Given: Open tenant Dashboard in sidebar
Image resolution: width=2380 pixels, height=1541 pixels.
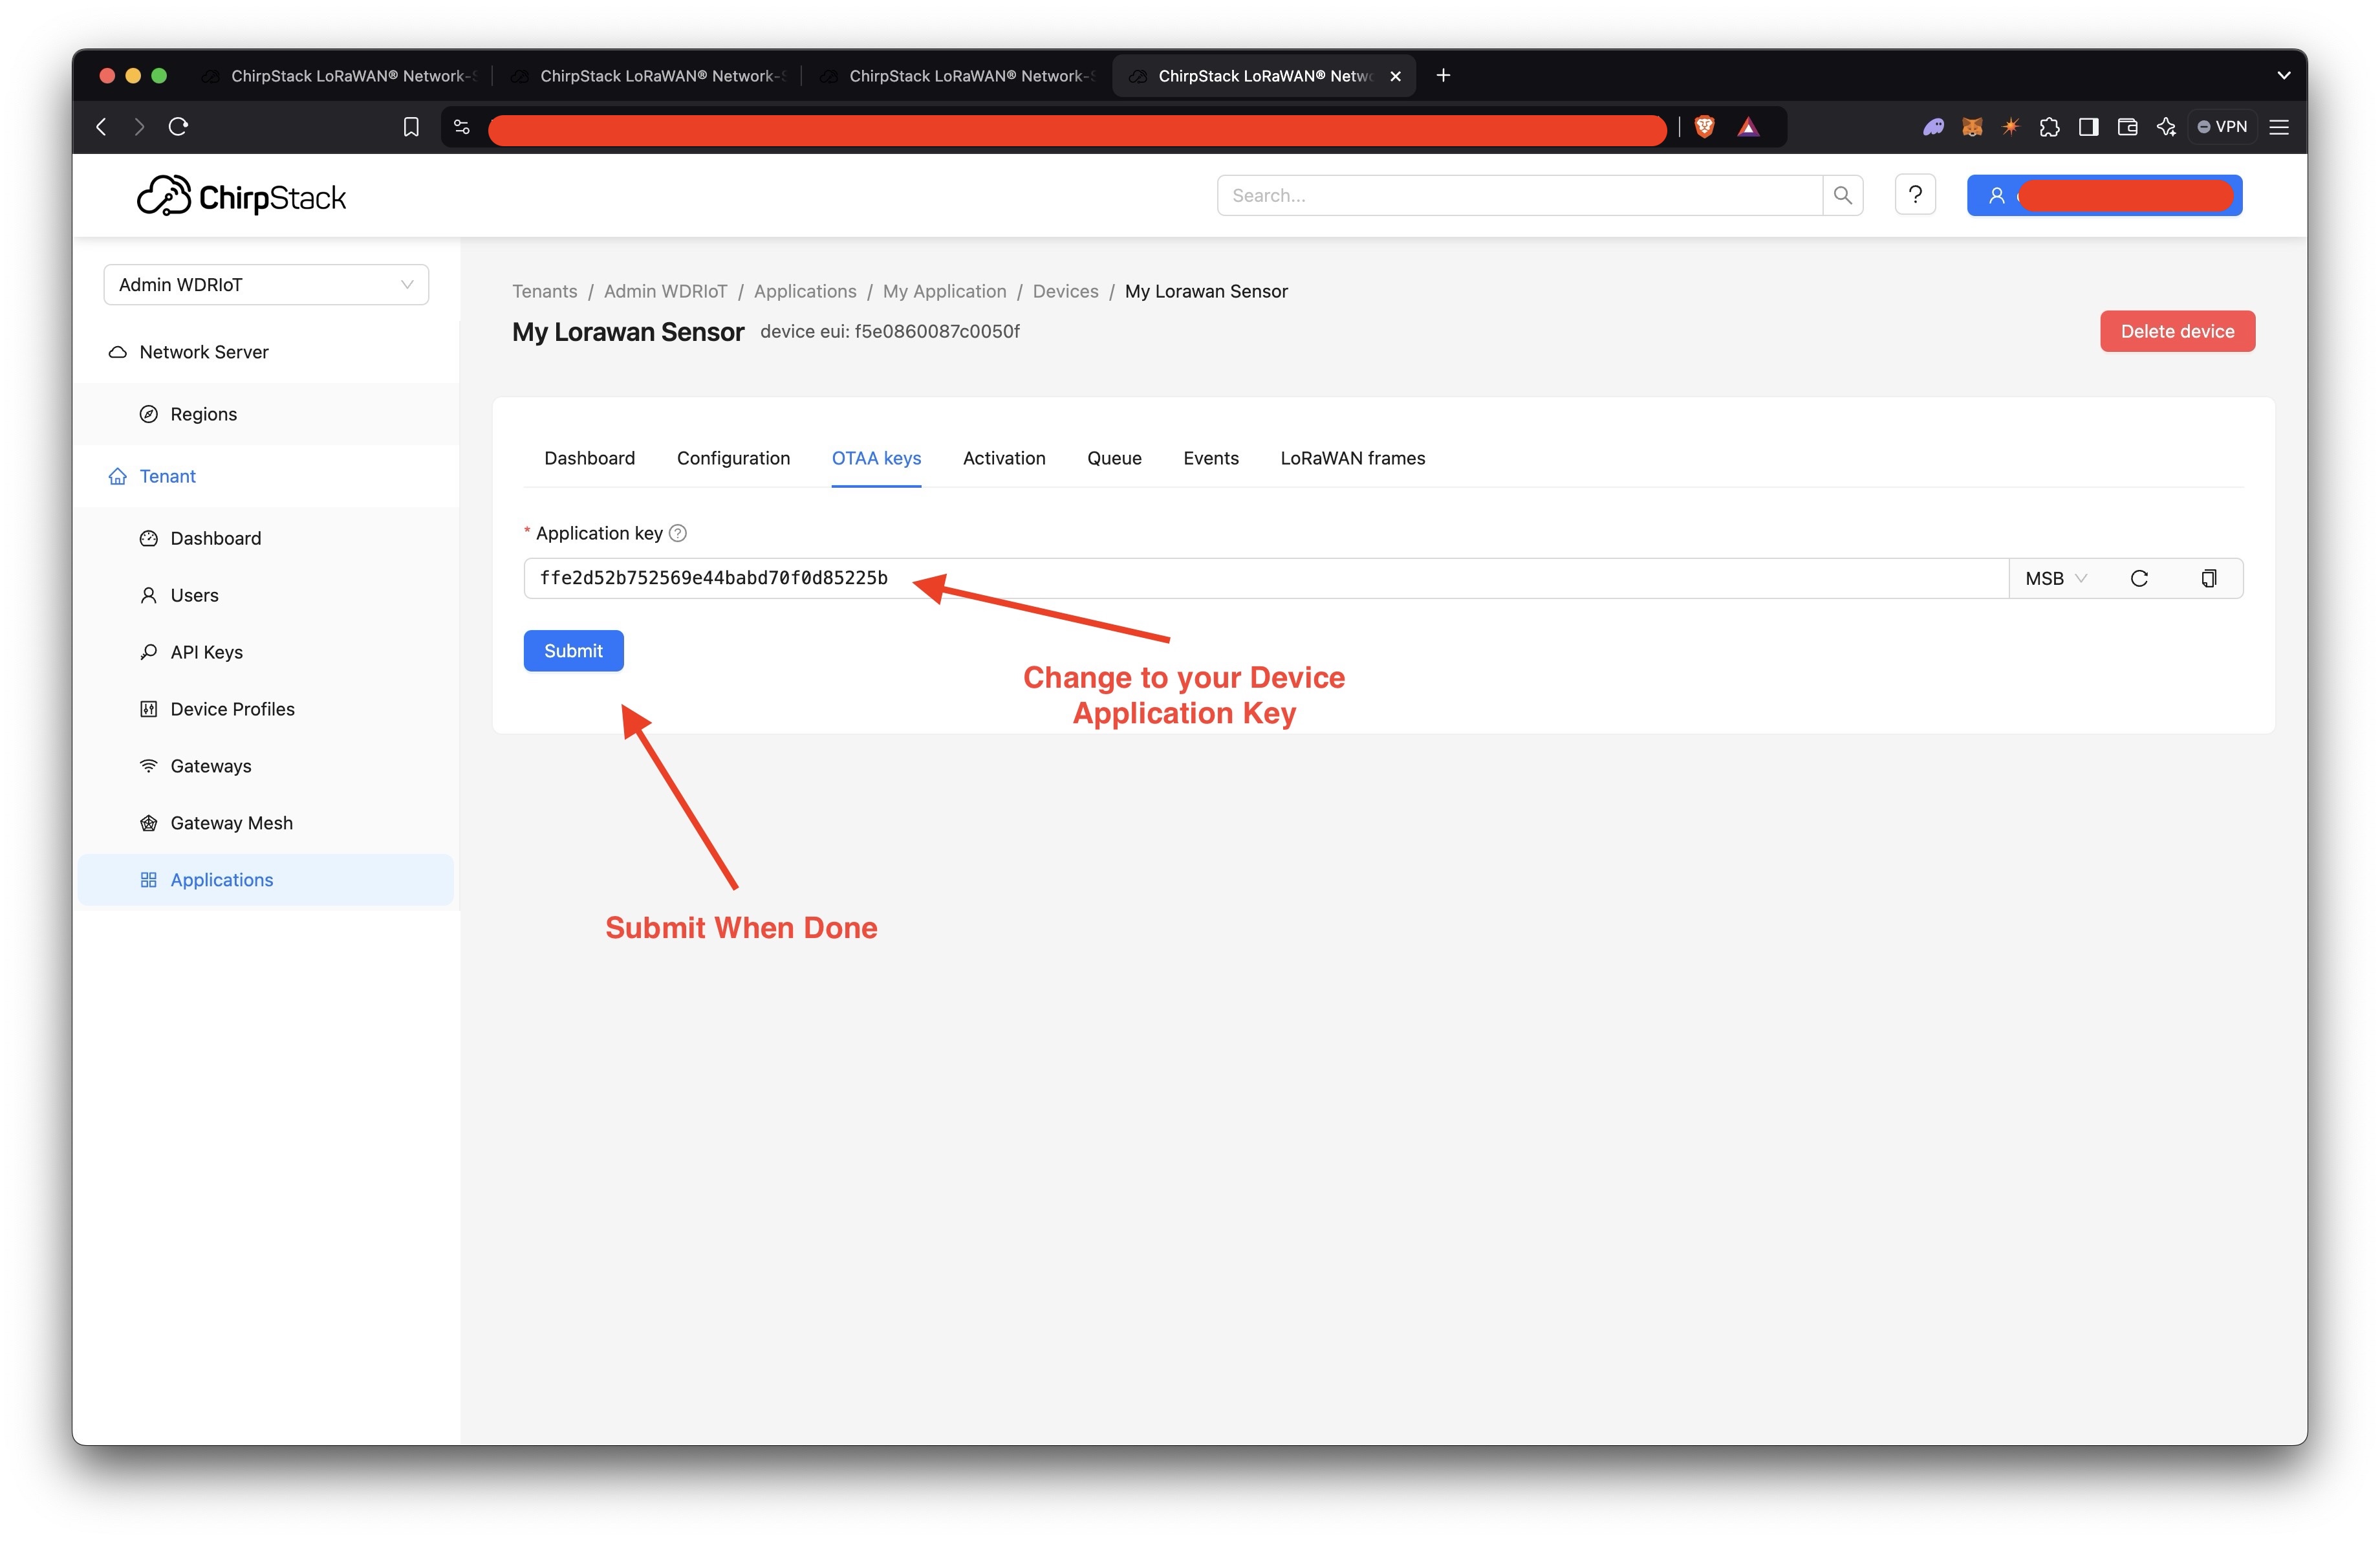Looking at the screenshot, I should 266,538.
